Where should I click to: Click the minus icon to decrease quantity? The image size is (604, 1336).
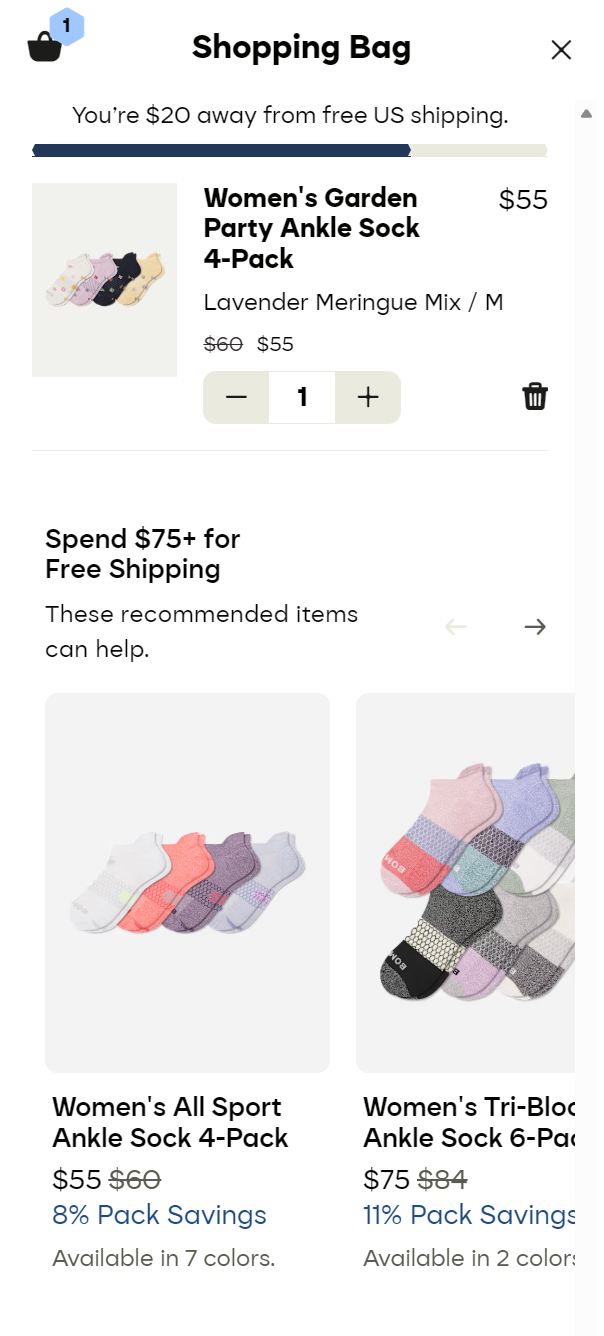point(236,396)
